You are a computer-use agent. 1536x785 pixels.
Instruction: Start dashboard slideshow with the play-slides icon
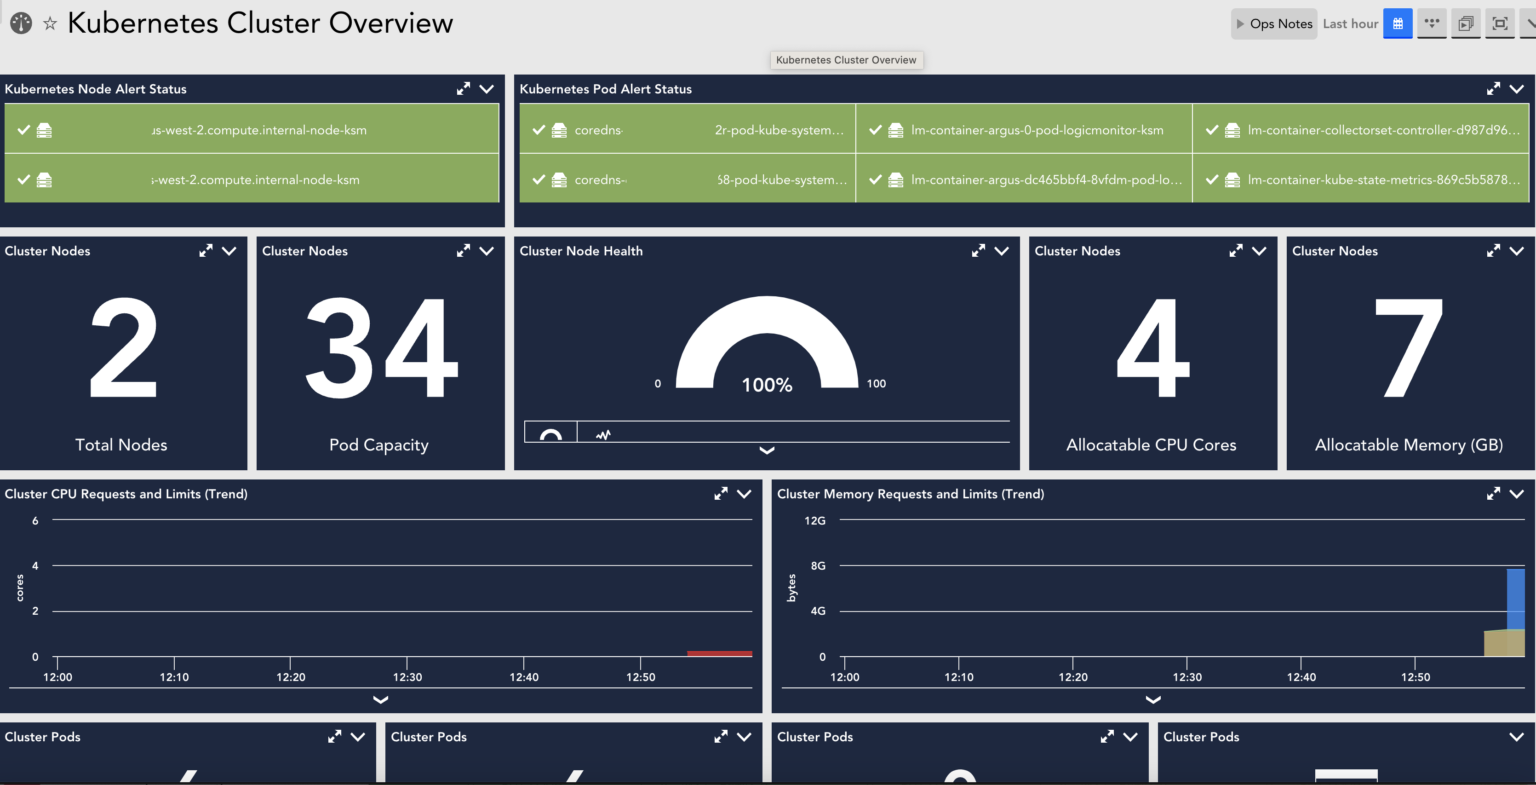1466,22
